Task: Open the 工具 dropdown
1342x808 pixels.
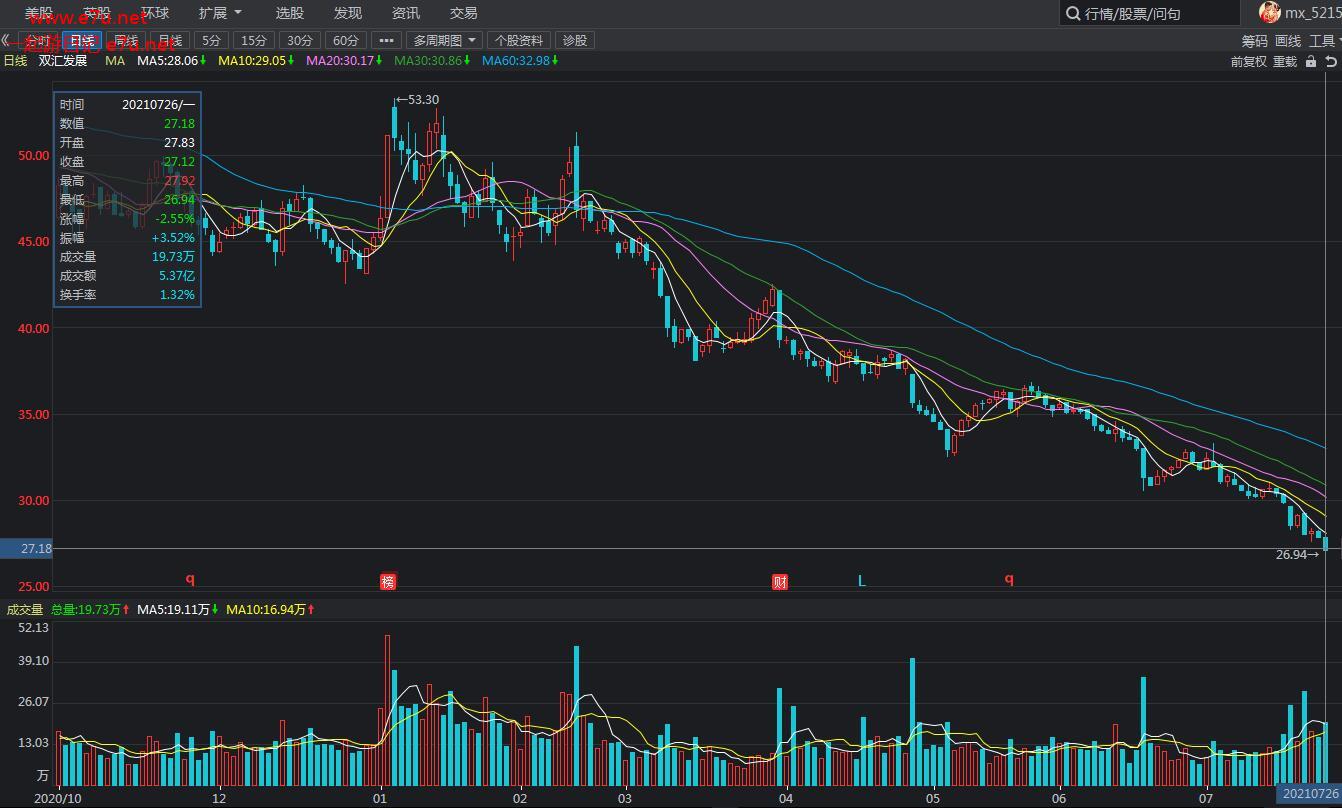Action: (x=1325, y=41)
